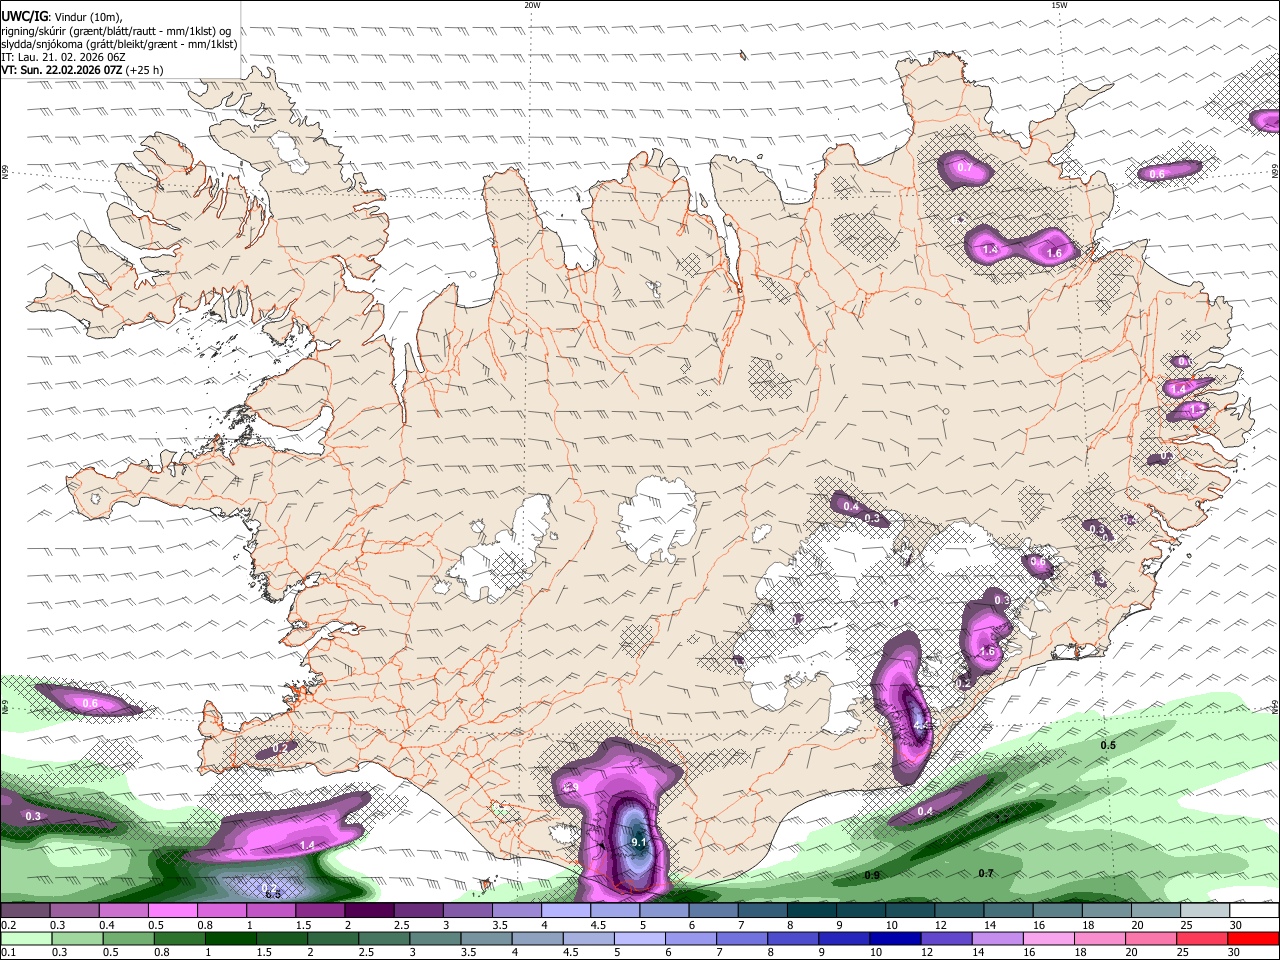Pick the dark green swatch between 1 and 1.5

(x=232, y=939)
